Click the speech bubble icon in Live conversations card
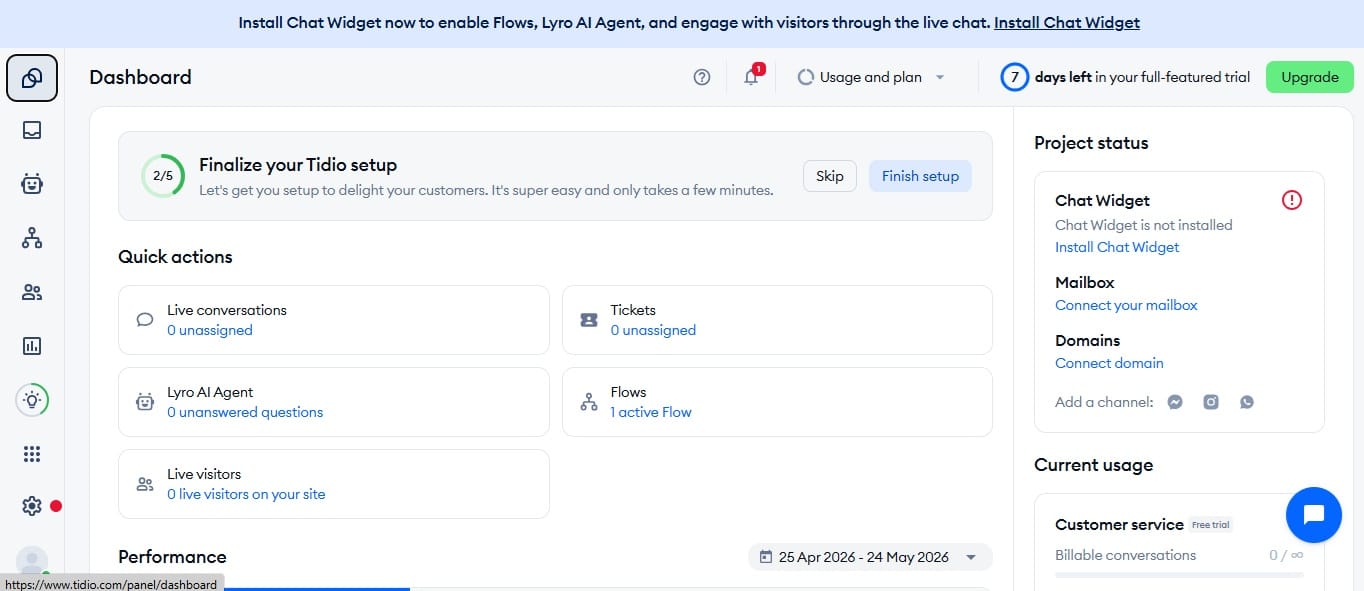Screen dimensions: 1364x591 pos(145,320)
